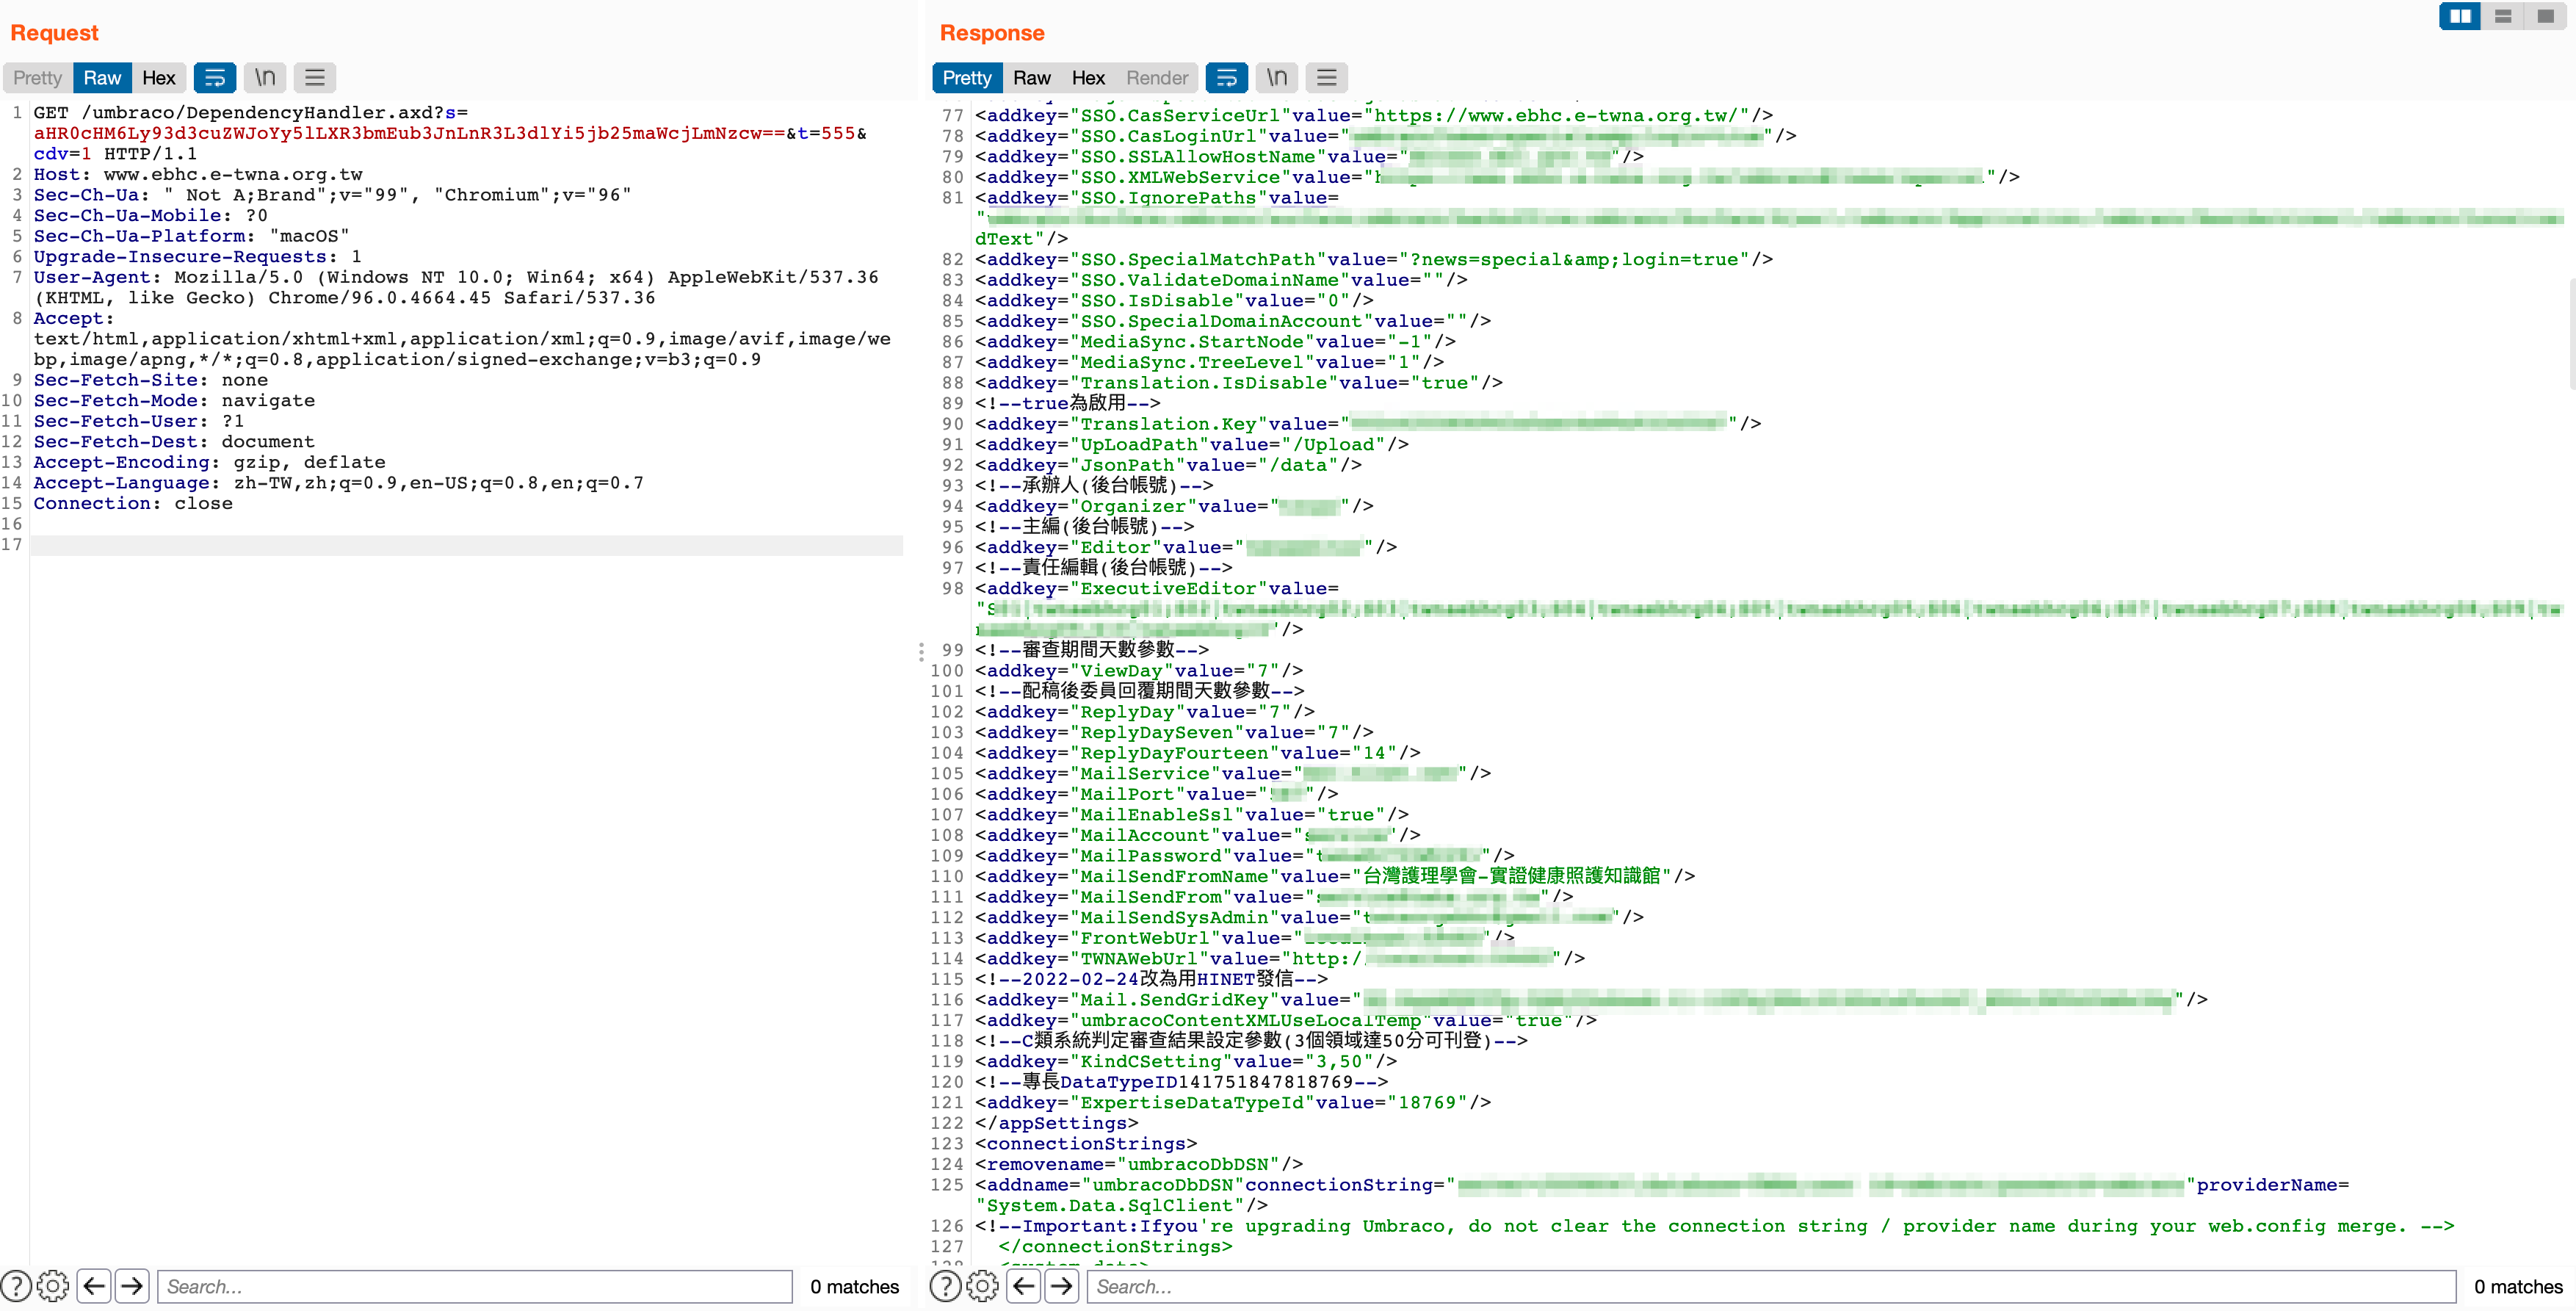Select combined tabbed layout icon
Viewport: 2576px width, 1311px height.
(2546, 16)
